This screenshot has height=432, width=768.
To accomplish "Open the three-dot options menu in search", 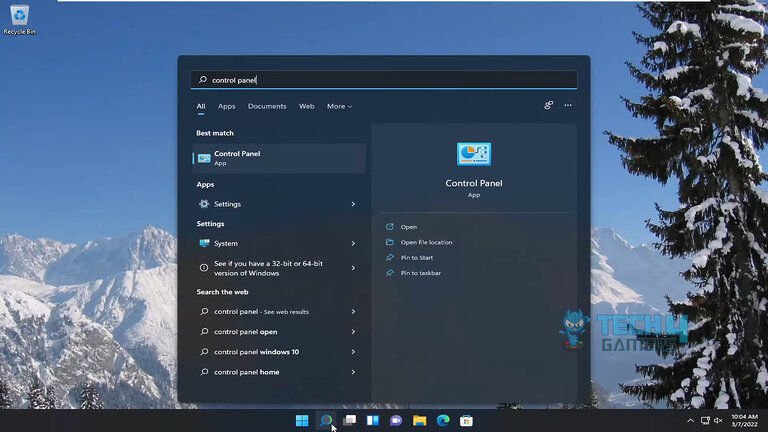I will (x=568, y=105).
